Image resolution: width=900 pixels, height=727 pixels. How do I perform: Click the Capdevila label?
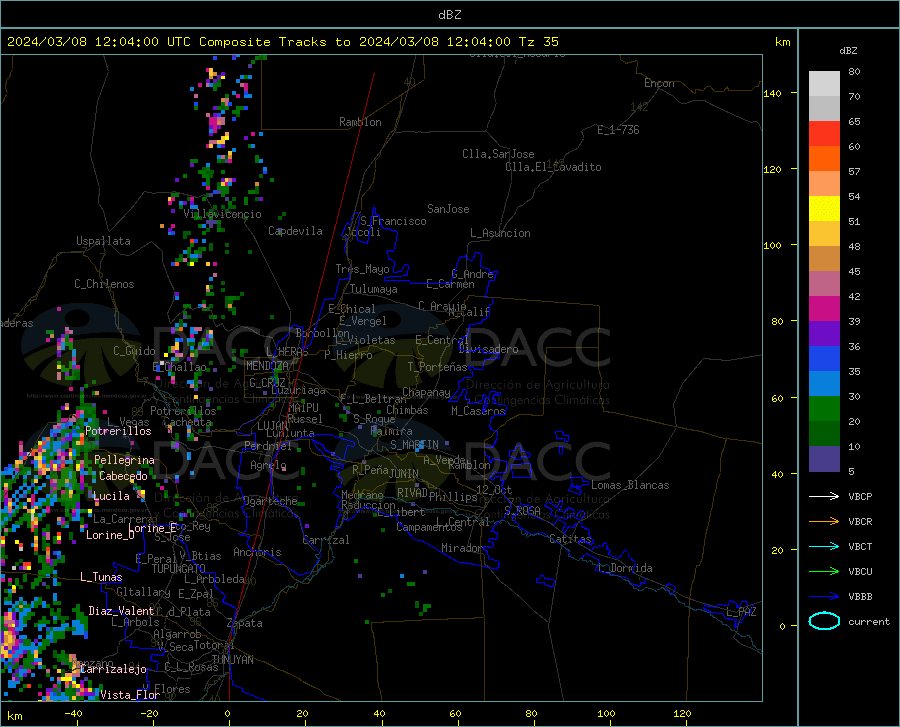click(295, 231)
